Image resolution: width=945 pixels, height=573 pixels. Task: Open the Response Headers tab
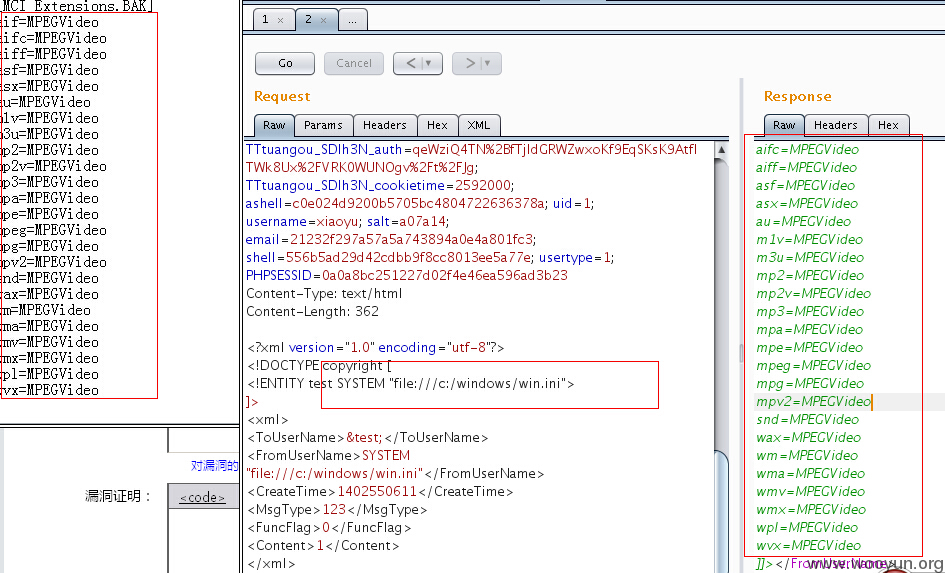point(835,125)
